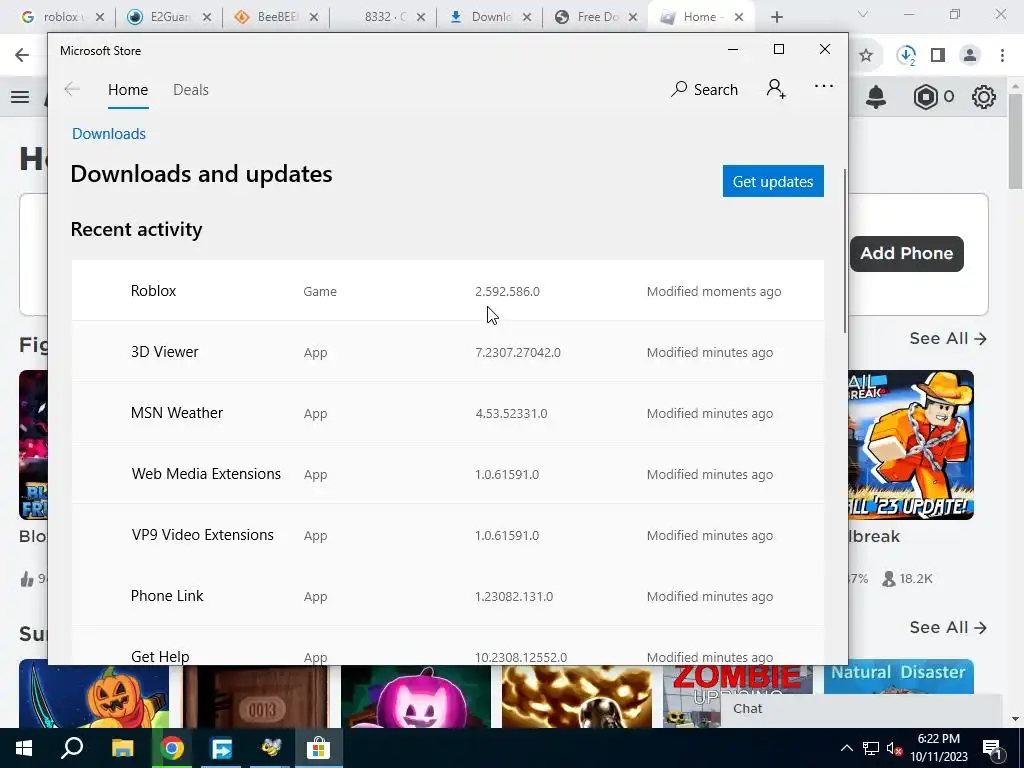Click the Robux balance icon
This screenshot has width=1024, height=768.
tap(925, 97)
